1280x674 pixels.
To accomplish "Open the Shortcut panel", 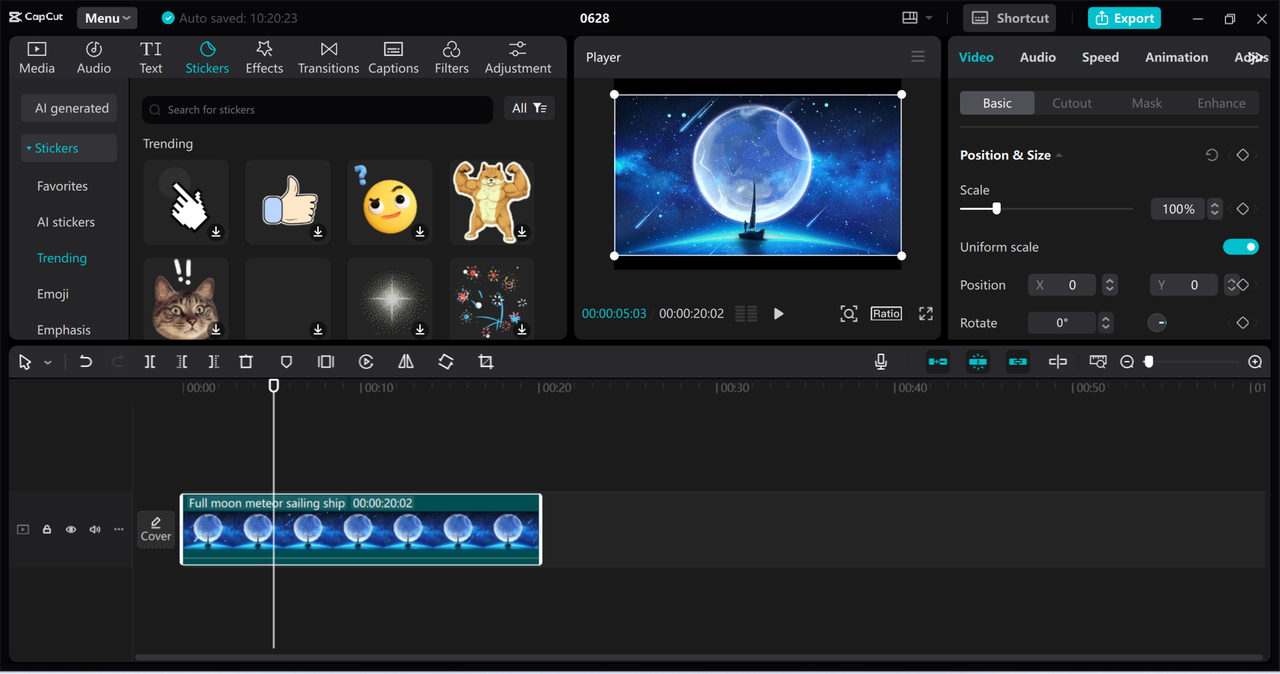I will pos(1010,18).
